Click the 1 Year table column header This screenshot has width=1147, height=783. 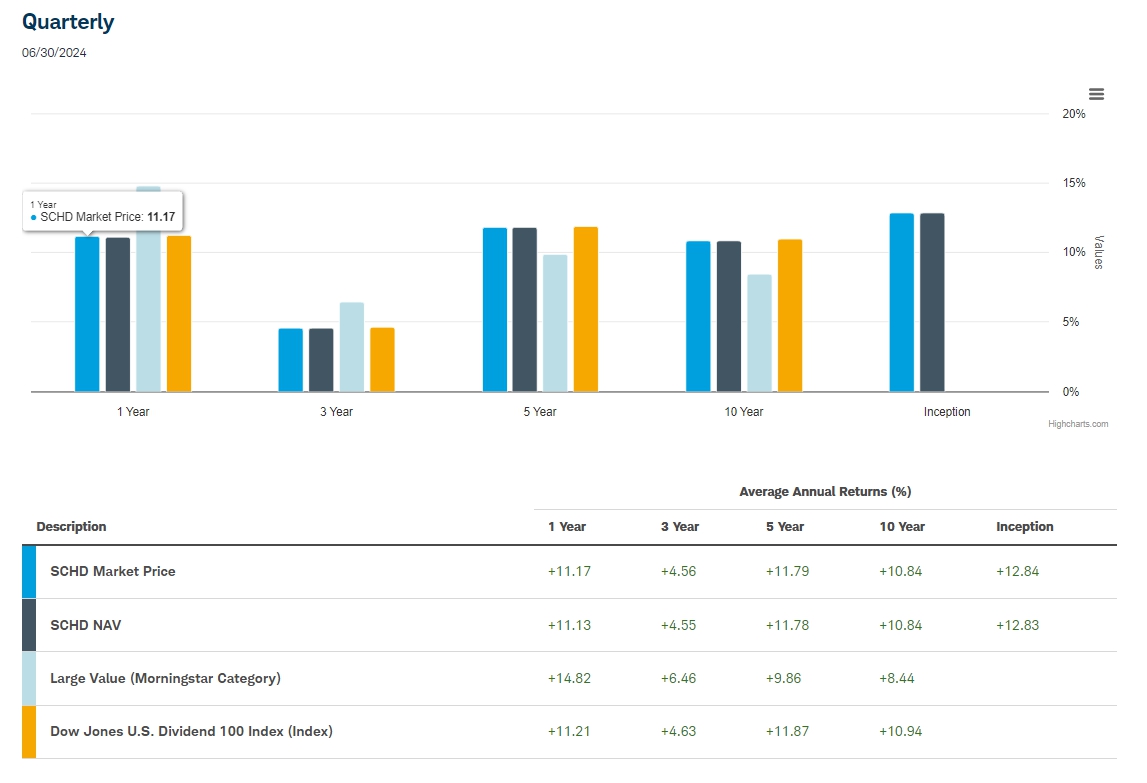click(567, 526)
